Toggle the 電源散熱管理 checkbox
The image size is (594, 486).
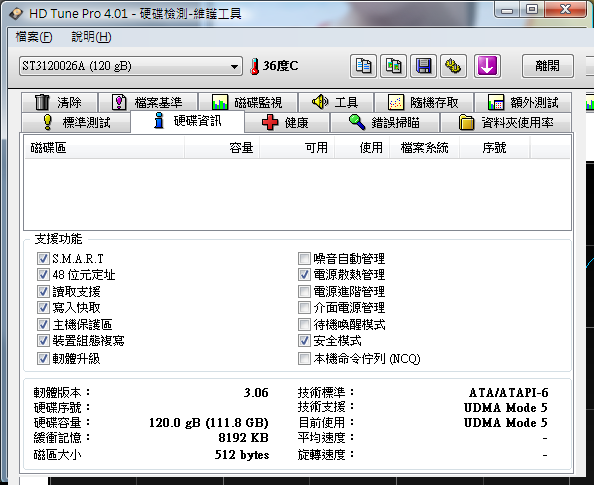coord(304,275)
